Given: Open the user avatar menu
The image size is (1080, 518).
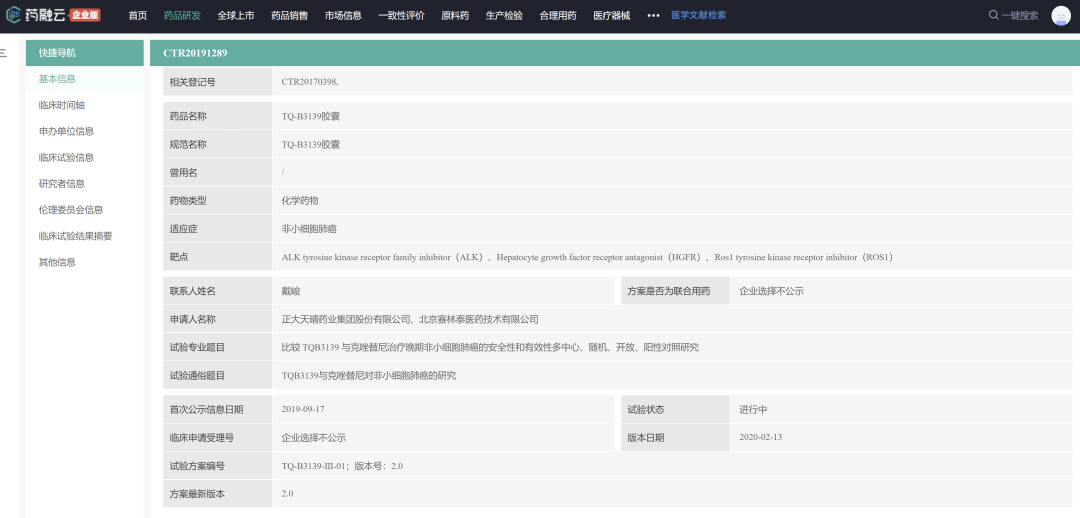Looking at the screenshot, I should pos(1060,15).
